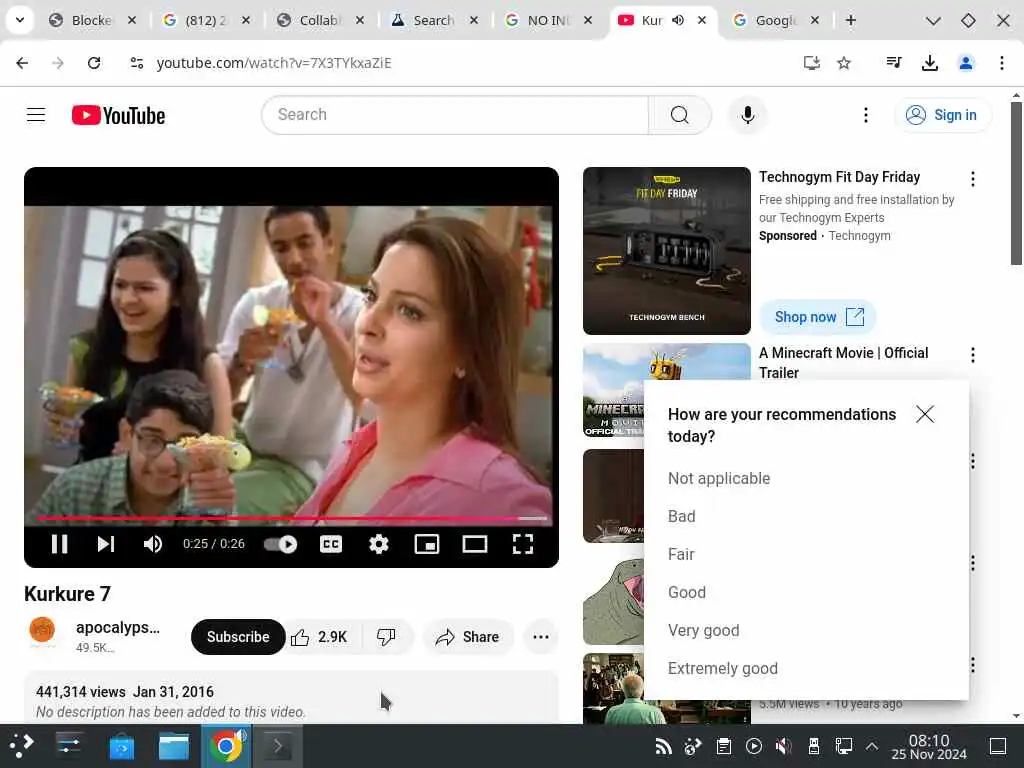Go back in browser history
1024x768 pixels.
coord(22,63)
